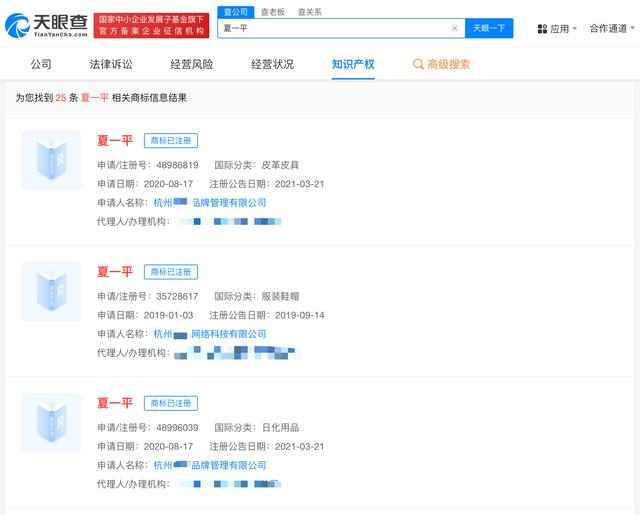Viewport: 640px width, 515px height.
Task: Go to the 经营风险 tab
Action: [191, 64]
